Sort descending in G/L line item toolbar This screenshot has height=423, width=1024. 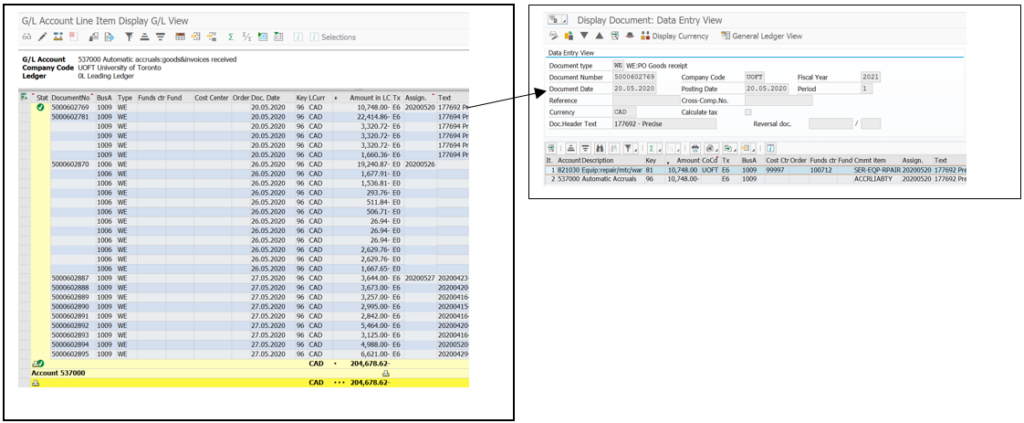click(x=160, y=37)
